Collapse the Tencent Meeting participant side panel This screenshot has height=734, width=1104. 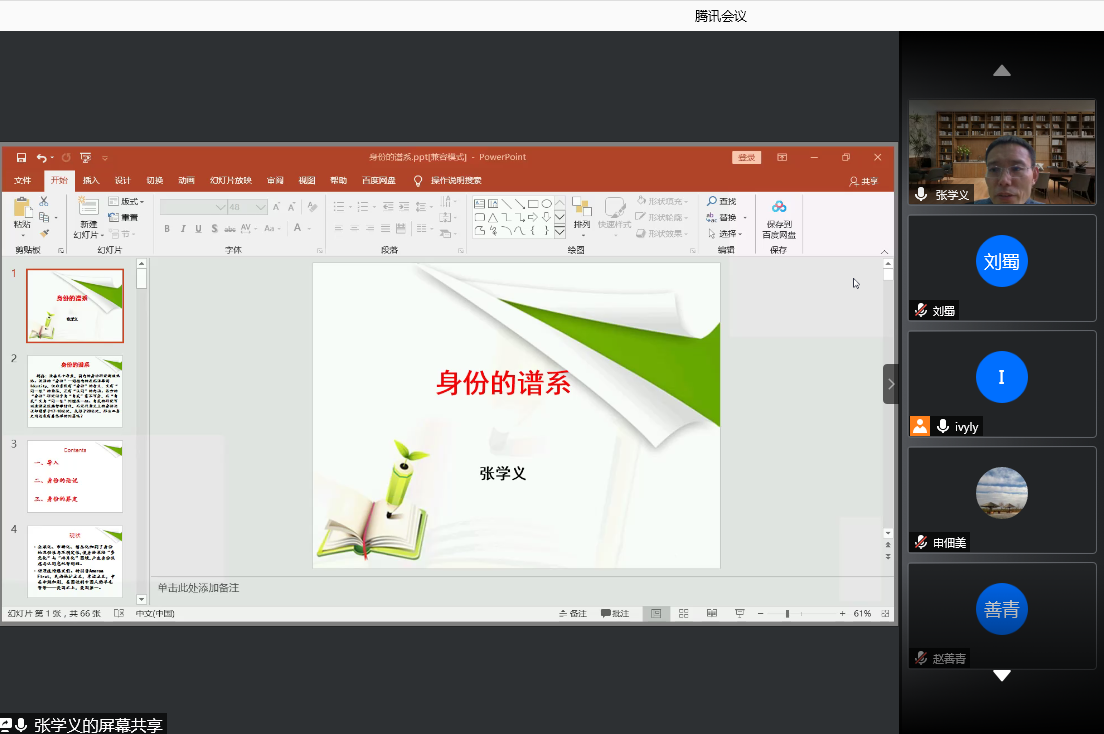tap(890, 384)
